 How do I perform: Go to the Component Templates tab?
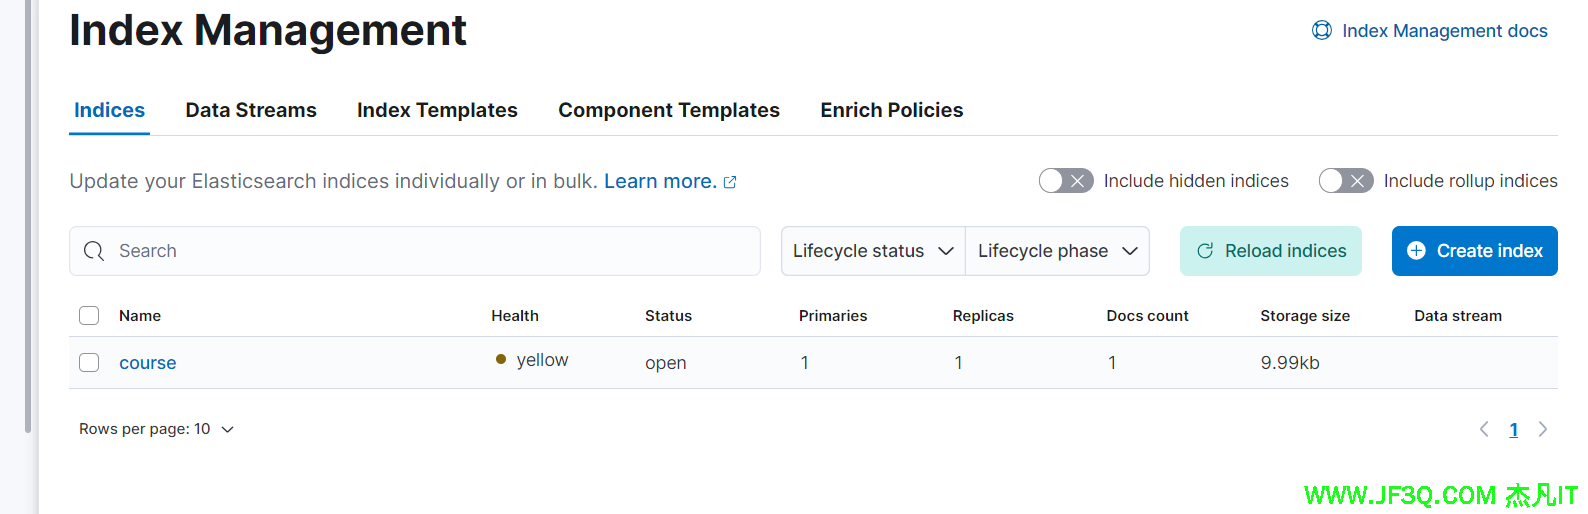tap(668, 110)
